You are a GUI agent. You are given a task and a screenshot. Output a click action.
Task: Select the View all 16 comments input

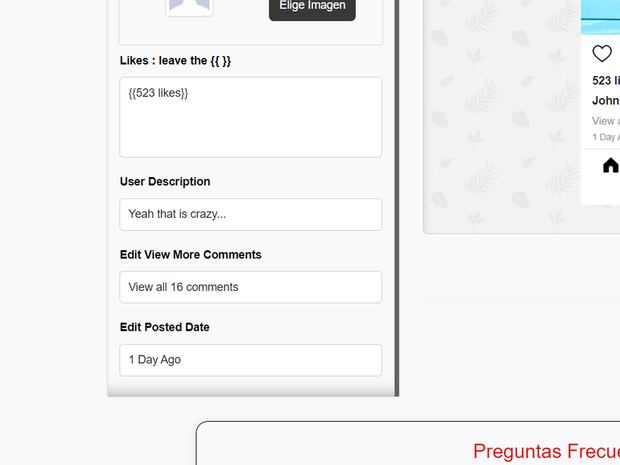(250, 287)
